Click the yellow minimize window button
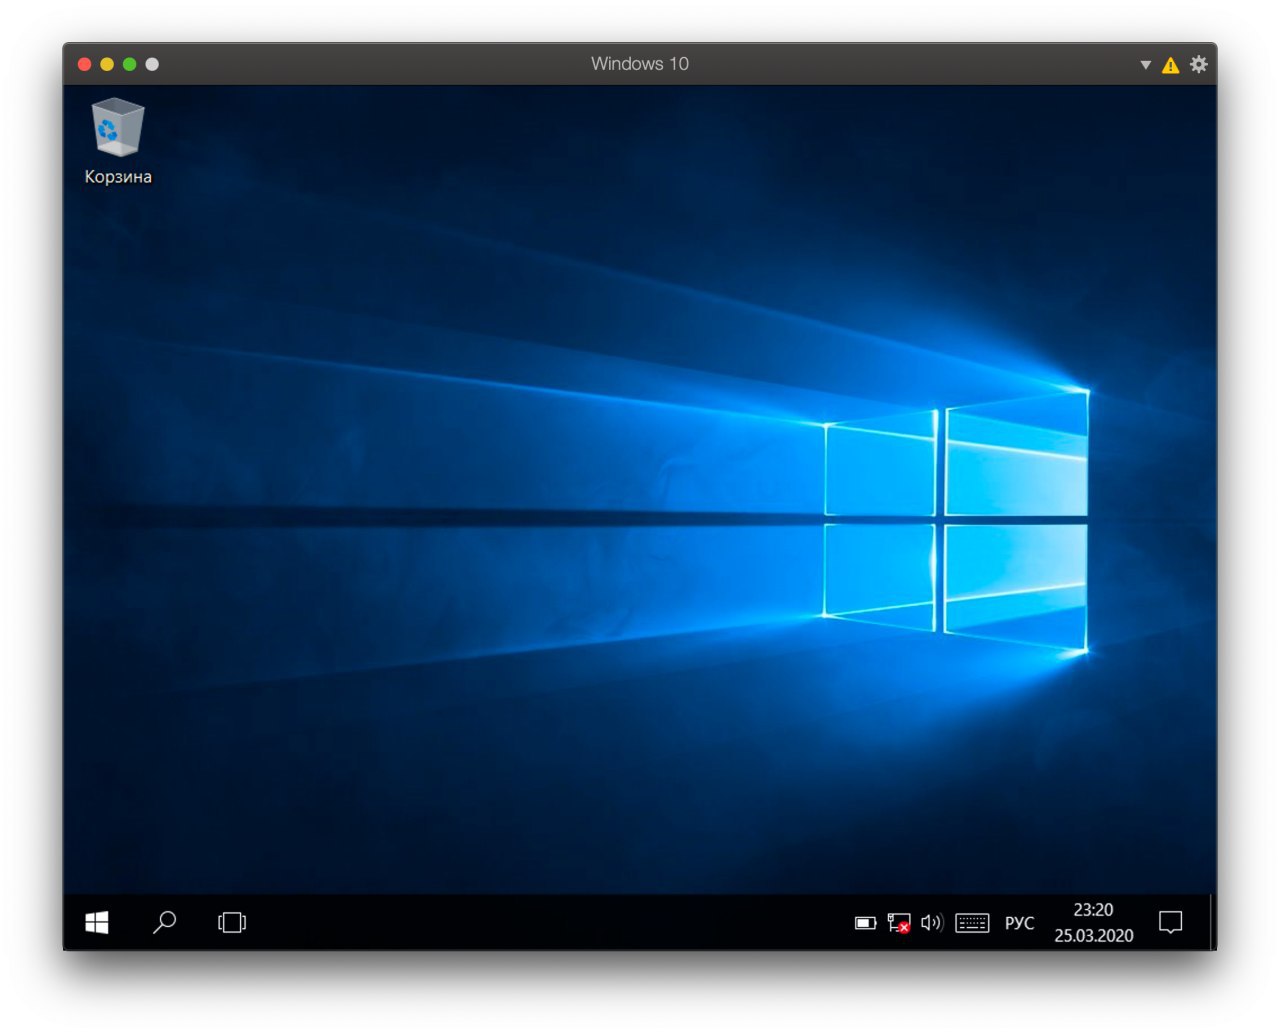The width and height of the screenshot is (1280, 1034). pos(107,64)
